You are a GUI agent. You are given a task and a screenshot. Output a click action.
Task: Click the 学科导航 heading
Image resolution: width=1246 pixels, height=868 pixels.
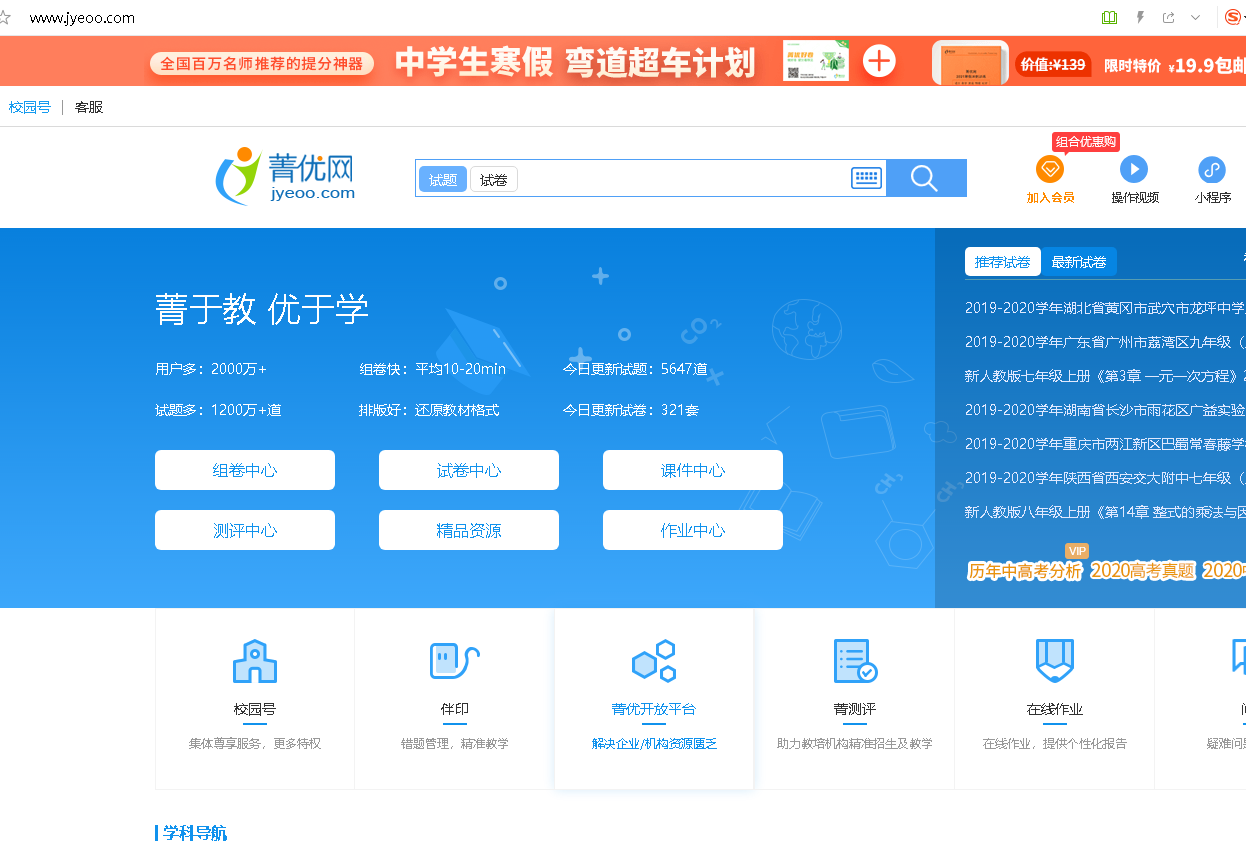(x=193, y=833)
